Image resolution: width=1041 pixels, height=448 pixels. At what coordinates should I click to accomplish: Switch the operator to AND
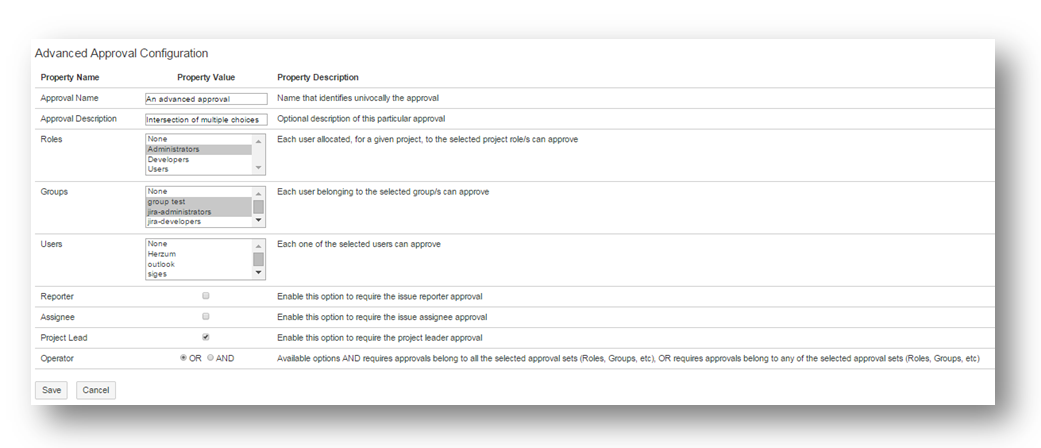(210, 358)
